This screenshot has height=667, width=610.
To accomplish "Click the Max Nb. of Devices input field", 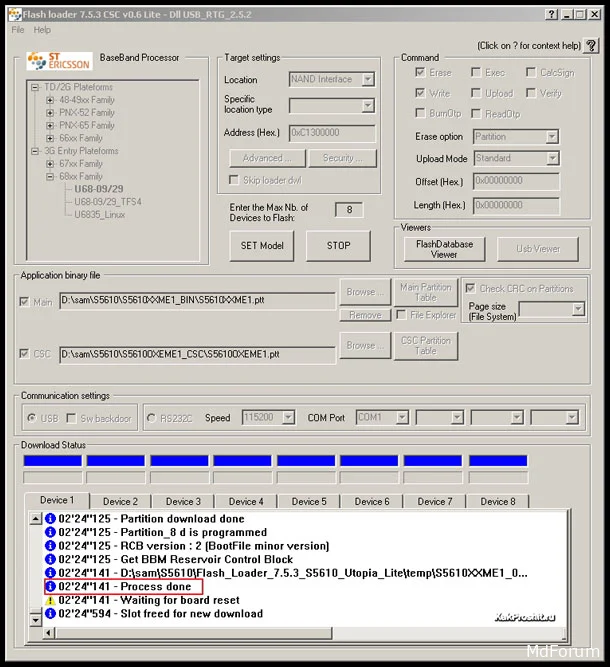I will click(348, 210).
